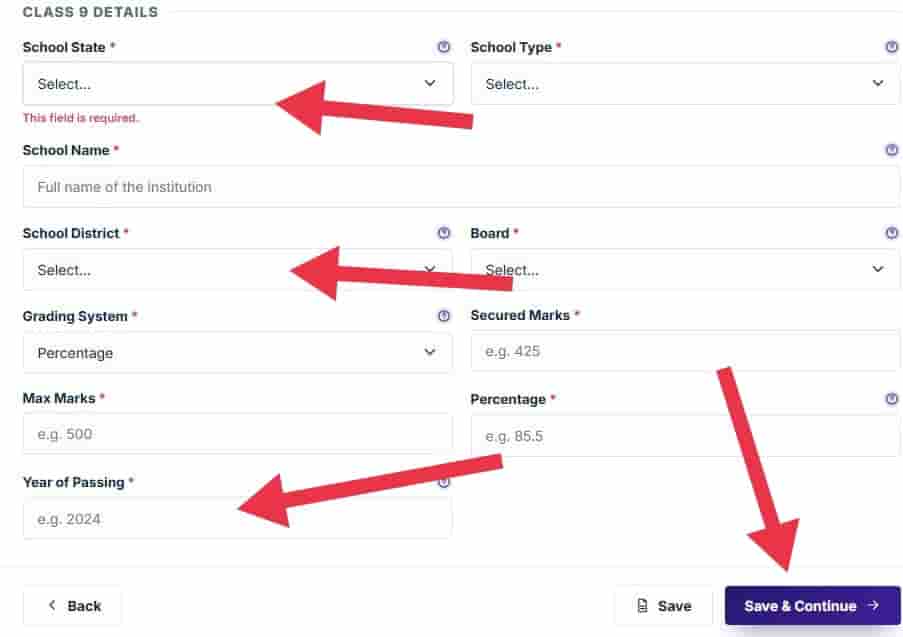Click the School State help icon

point(443,47)
